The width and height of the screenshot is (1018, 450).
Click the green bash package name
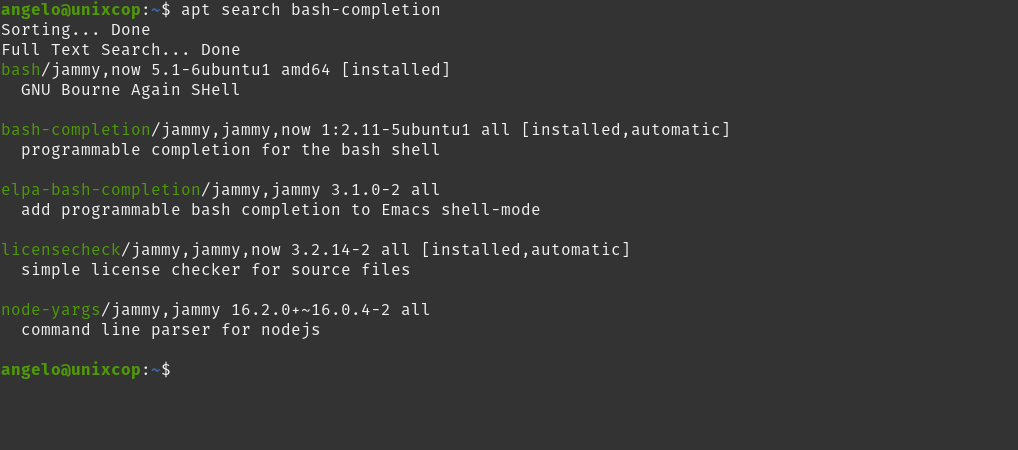click(x=21, y=69)
